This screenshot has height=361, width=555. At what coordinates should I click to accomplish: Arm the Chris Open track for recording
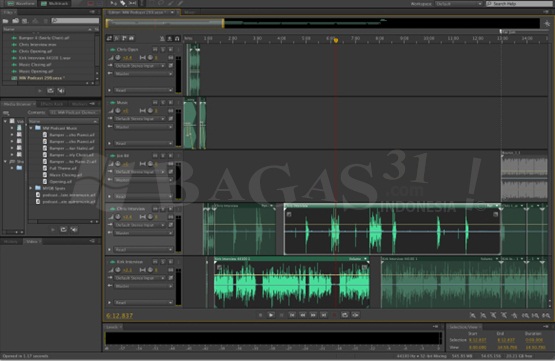pos(171,50)
